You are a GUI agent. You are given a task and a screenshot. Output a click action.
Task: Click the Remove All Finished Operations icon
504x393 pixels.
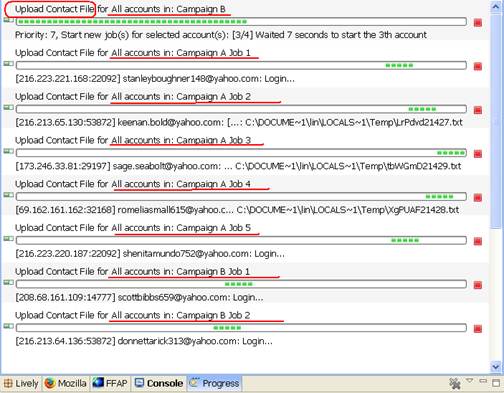click(x=455, y=383)
